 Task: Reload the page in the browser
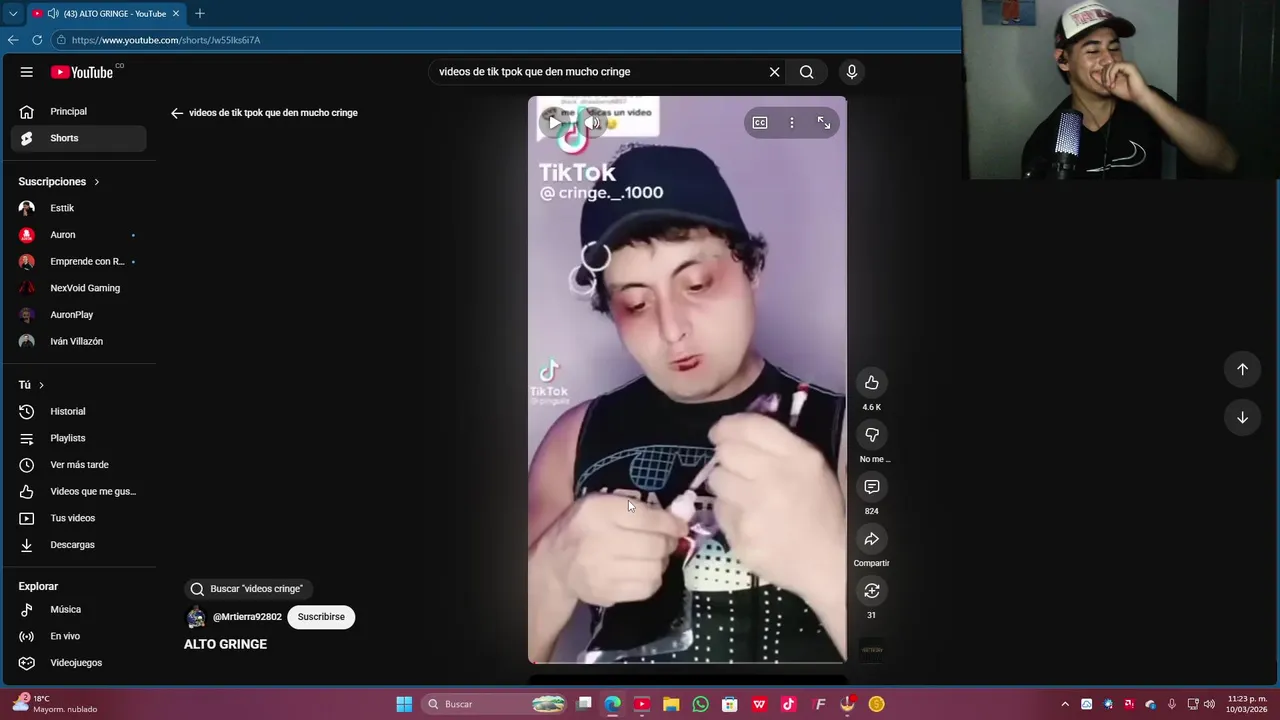pos(37,40)
